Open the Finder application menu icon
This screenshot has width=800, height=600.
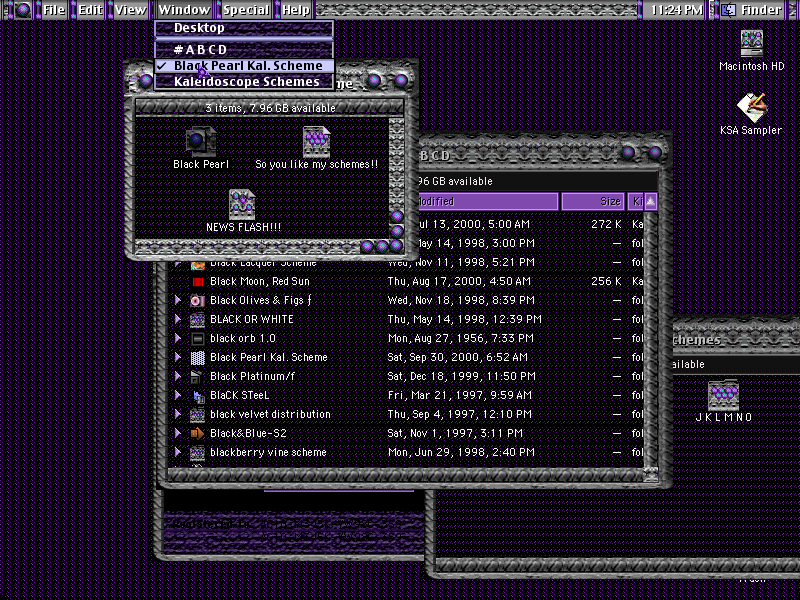point(729,10)
